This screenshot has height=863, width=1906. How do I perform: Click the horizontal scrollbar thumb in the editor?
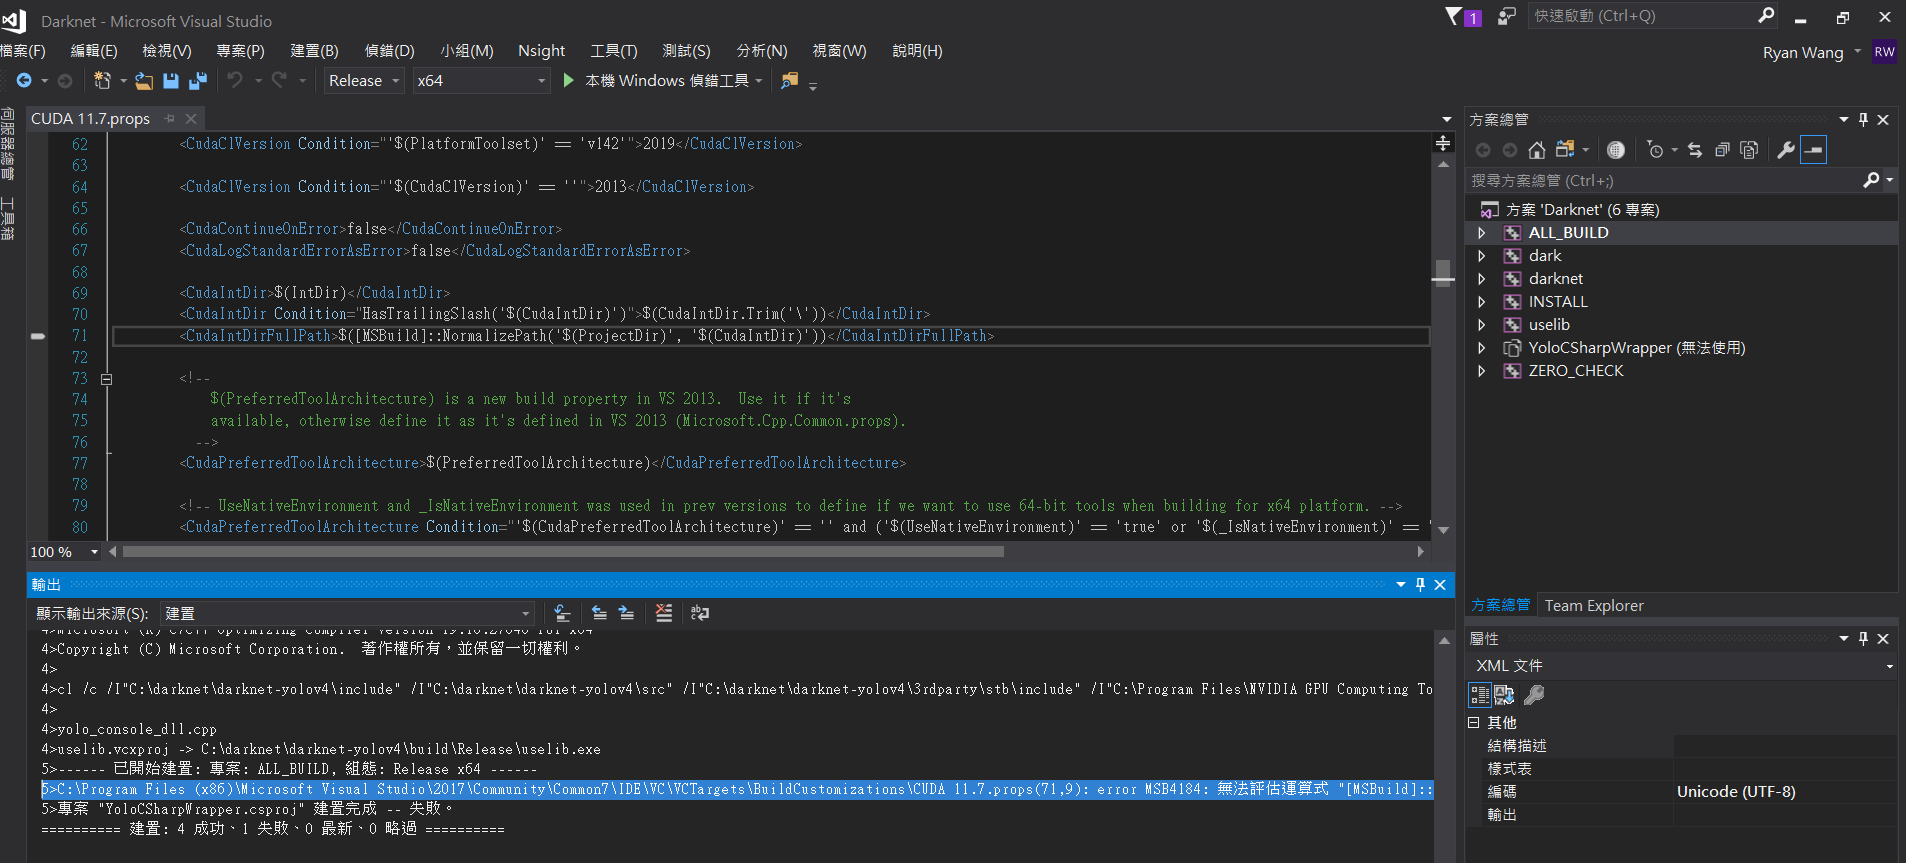pos(563,552)
